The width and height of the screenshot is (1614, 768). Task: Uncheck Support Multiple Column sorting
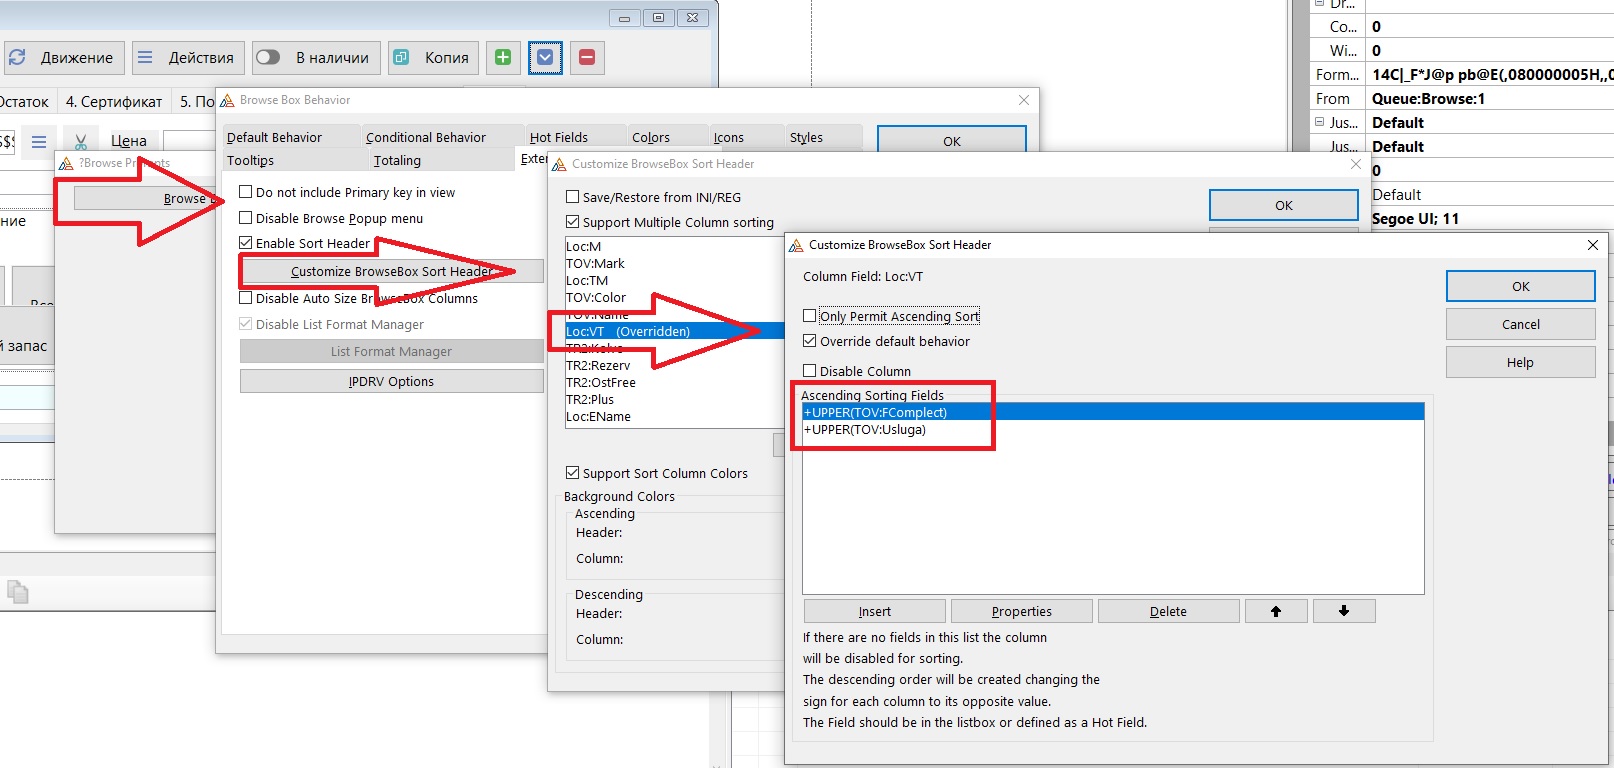573,222
